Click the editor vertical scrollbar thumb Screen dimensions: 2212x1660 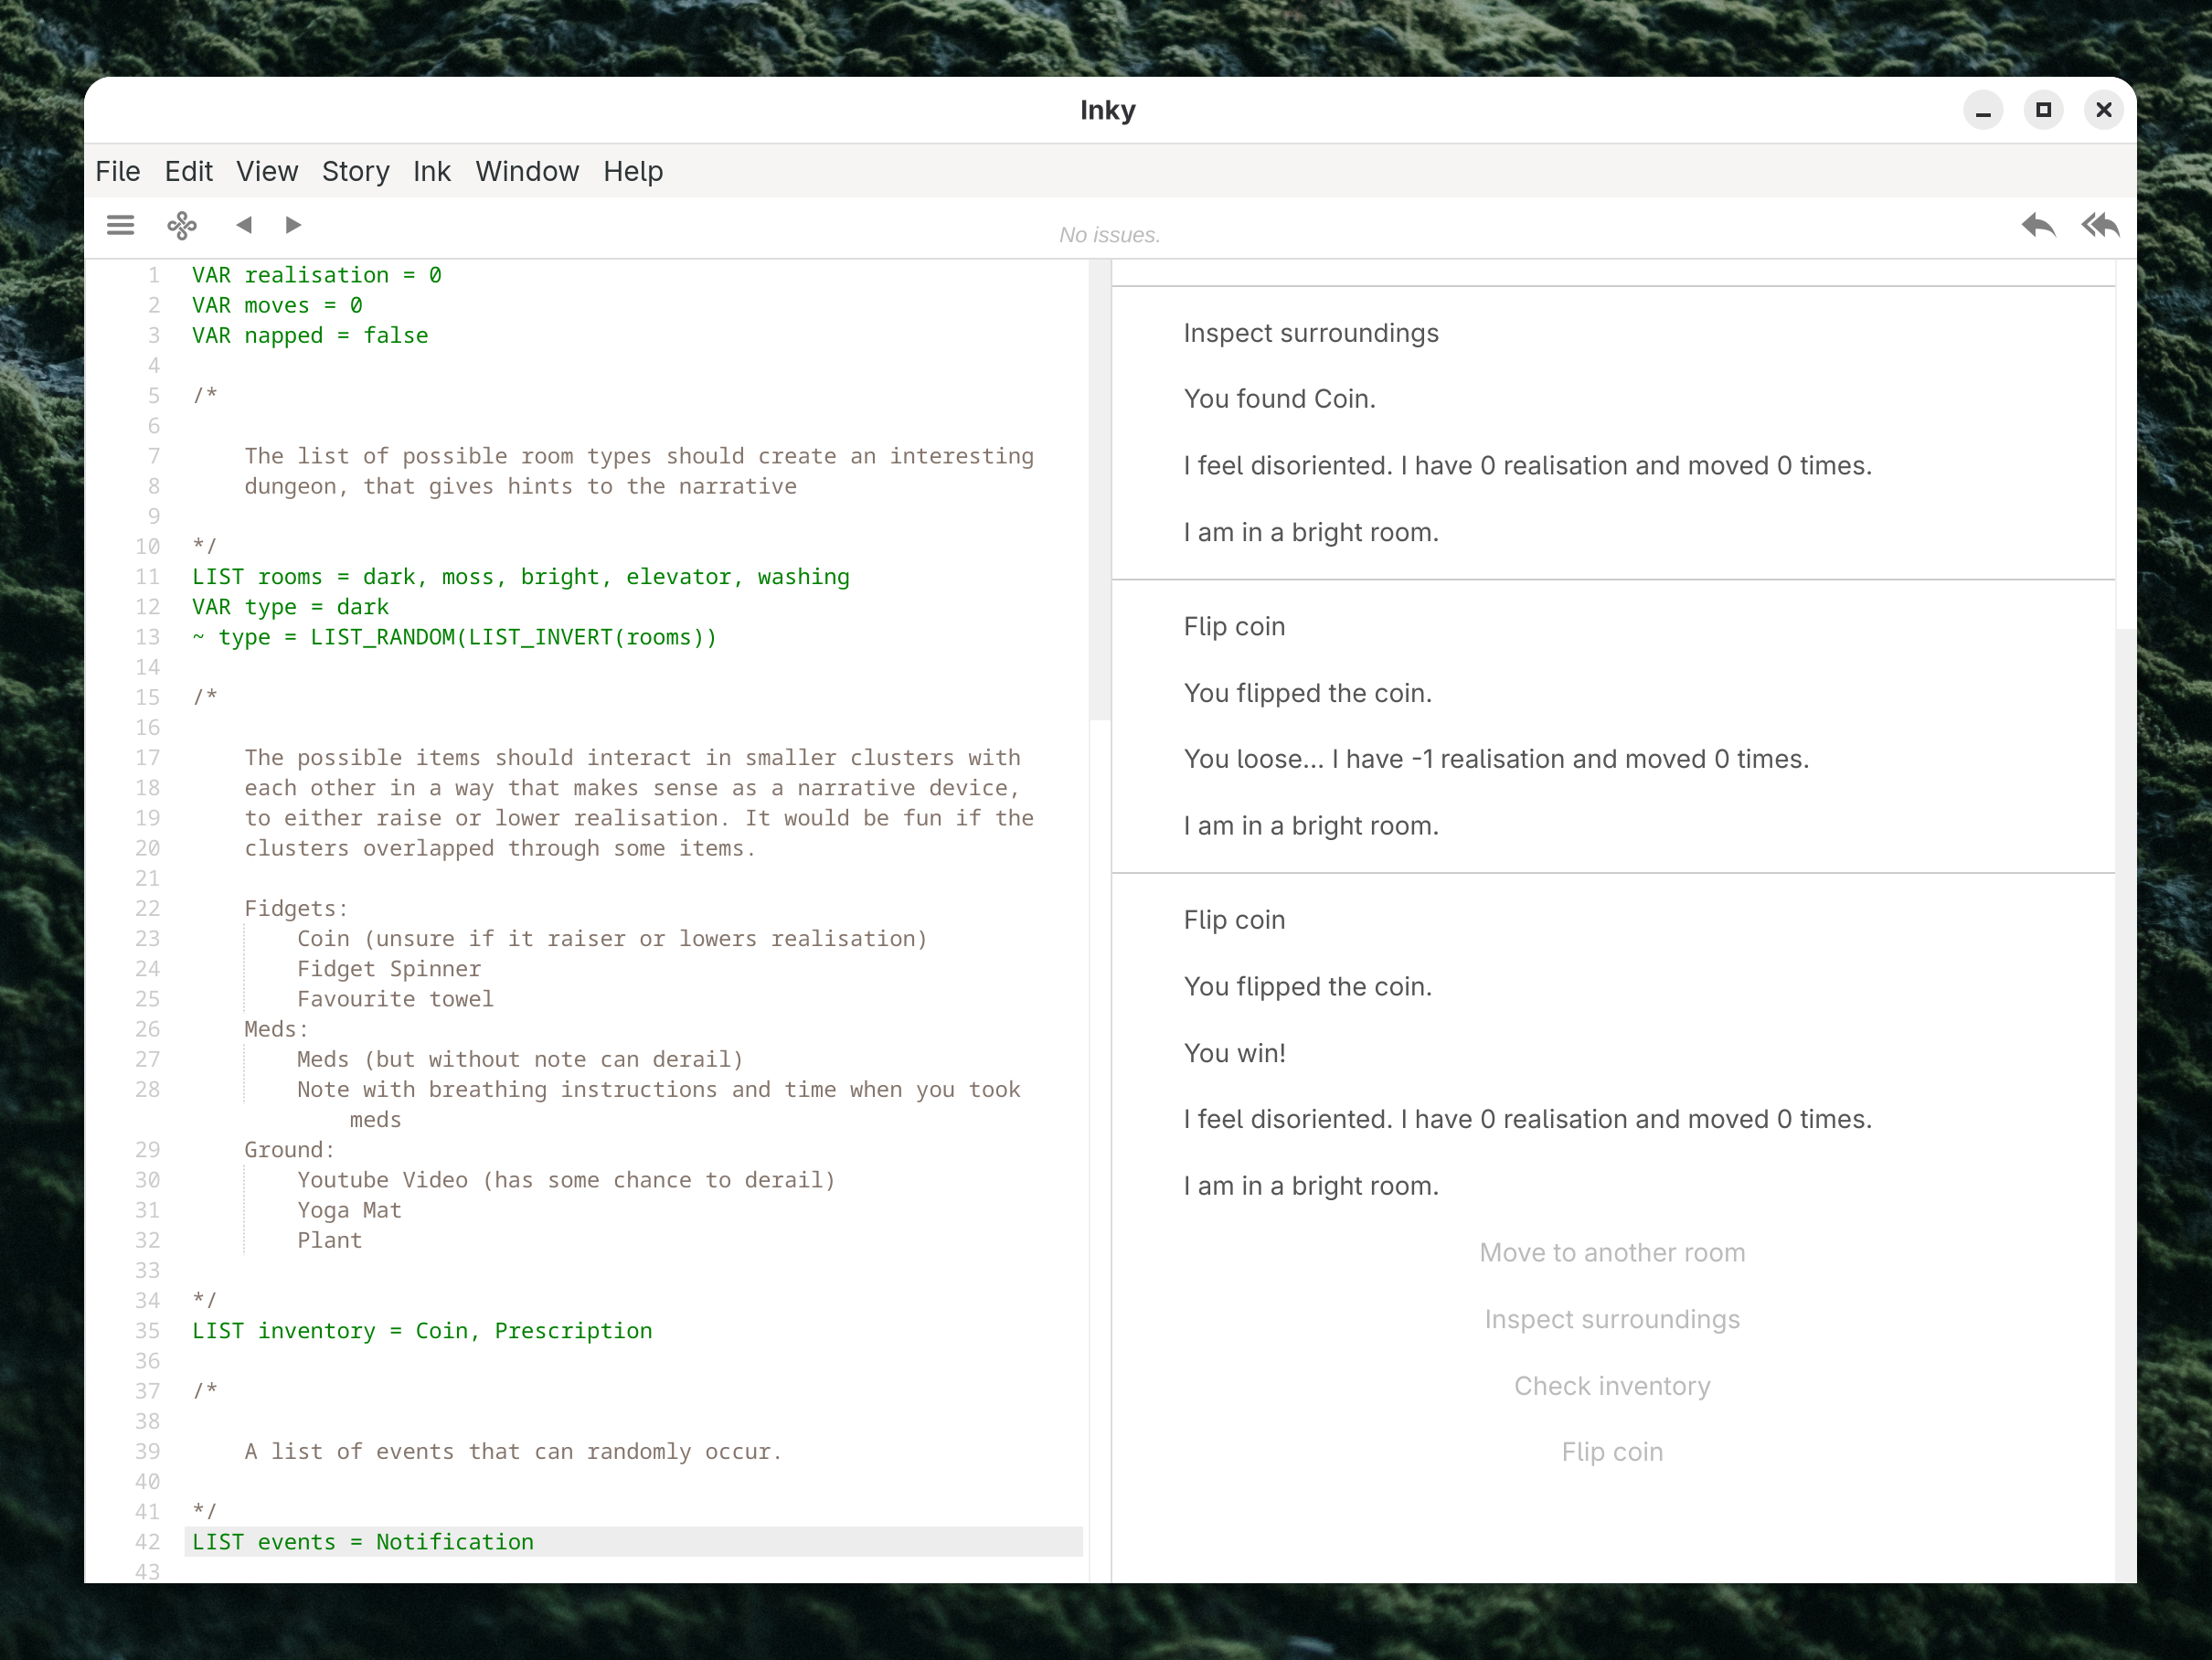coord(1098,490)
